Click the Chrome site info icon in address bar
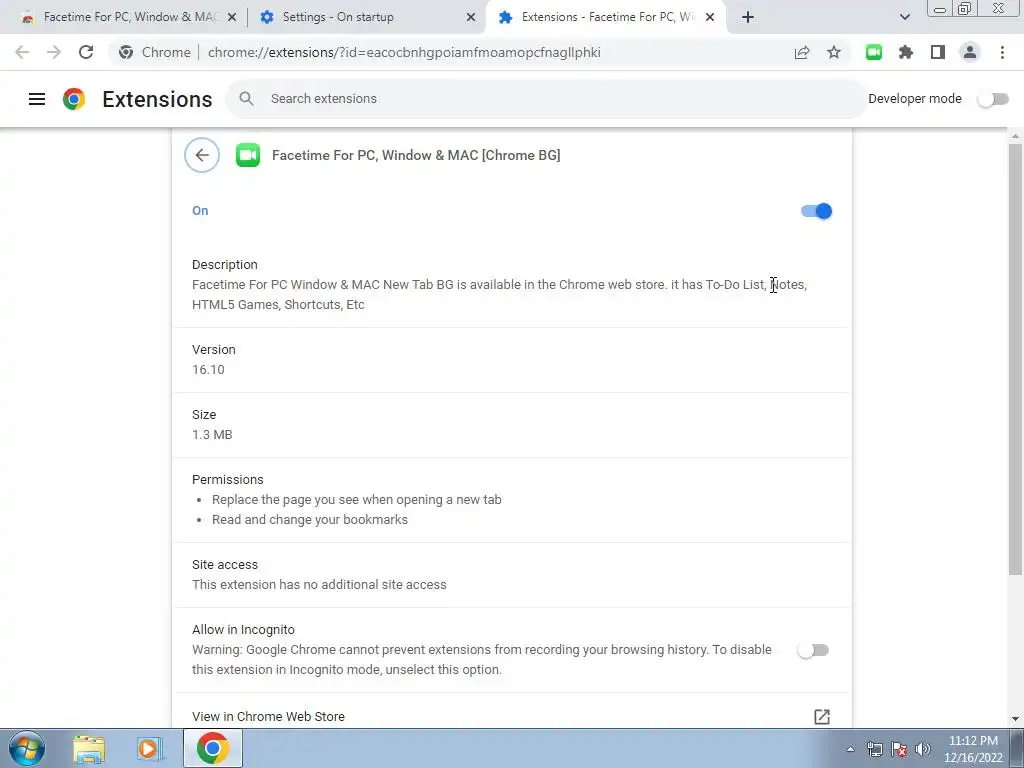 click(x=126, y=52)
